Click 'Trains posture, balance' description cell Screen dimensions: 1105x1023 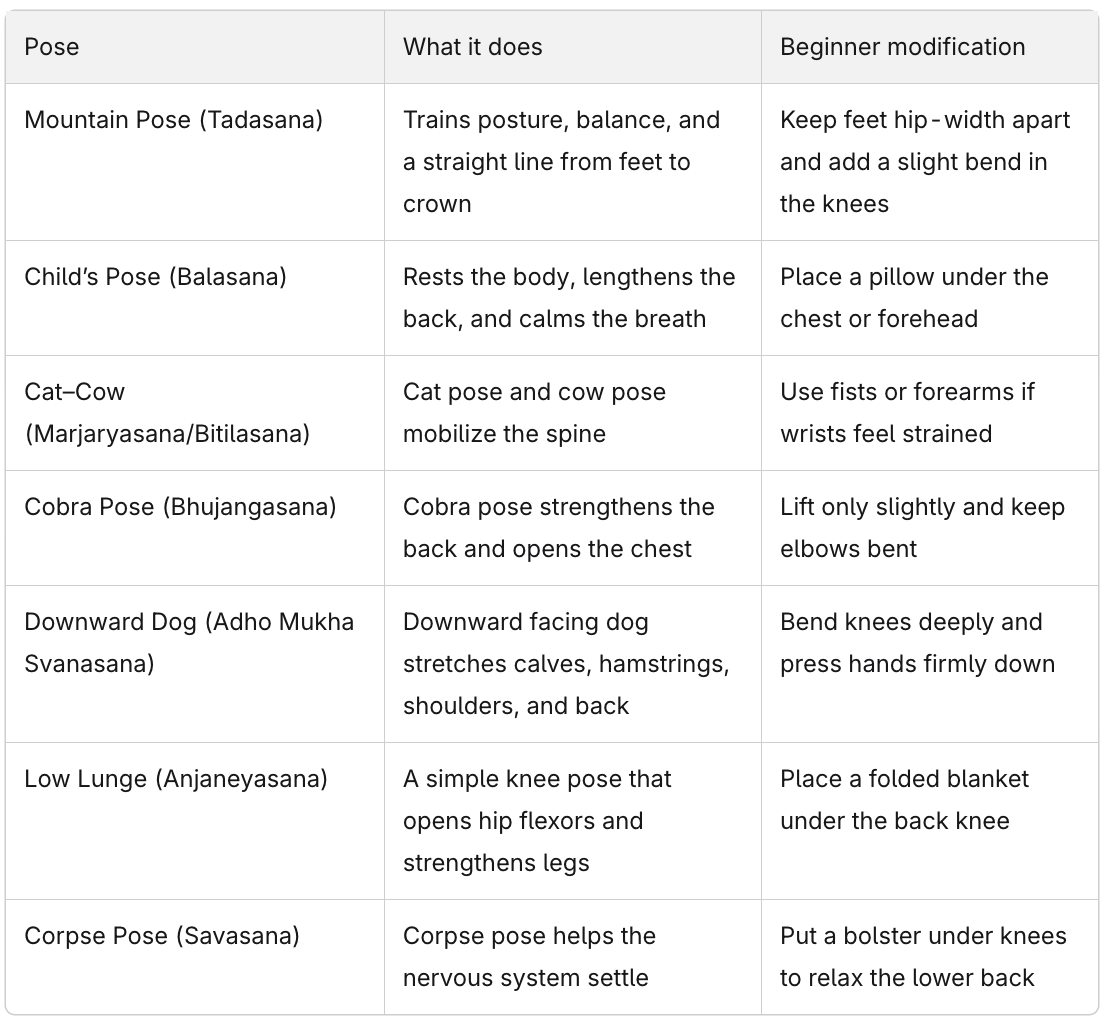572,162
